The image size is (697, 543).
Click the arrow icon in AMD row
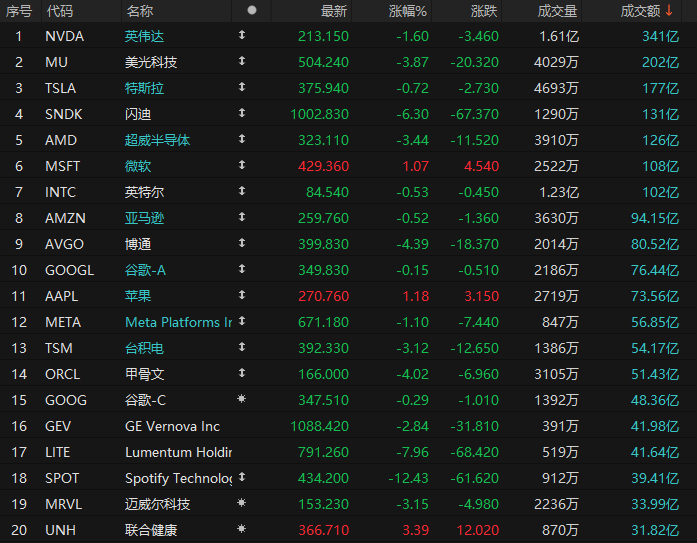242,139
